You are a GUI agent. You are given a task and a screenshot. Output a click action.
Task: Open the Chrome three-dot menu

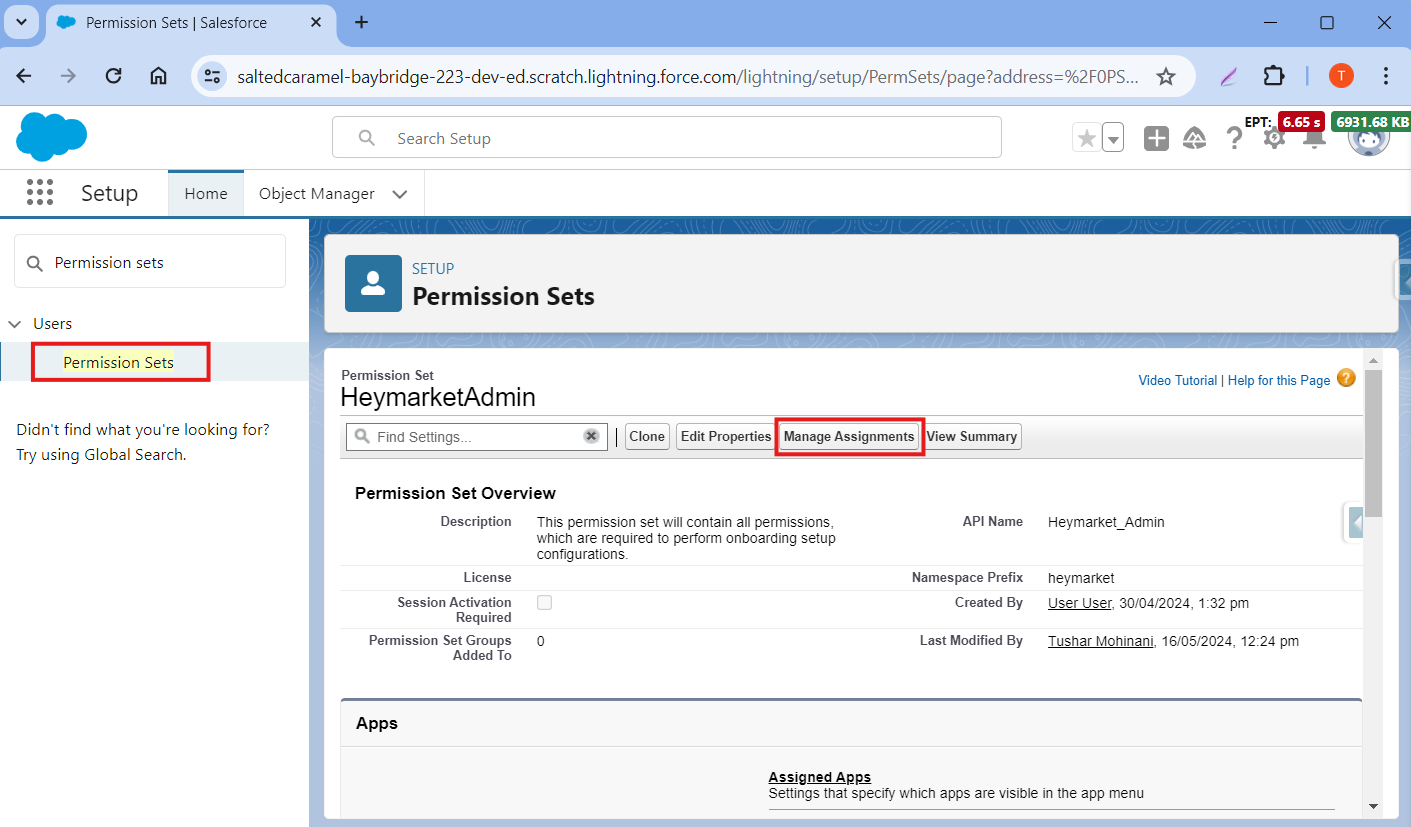tap(1386, 76)
